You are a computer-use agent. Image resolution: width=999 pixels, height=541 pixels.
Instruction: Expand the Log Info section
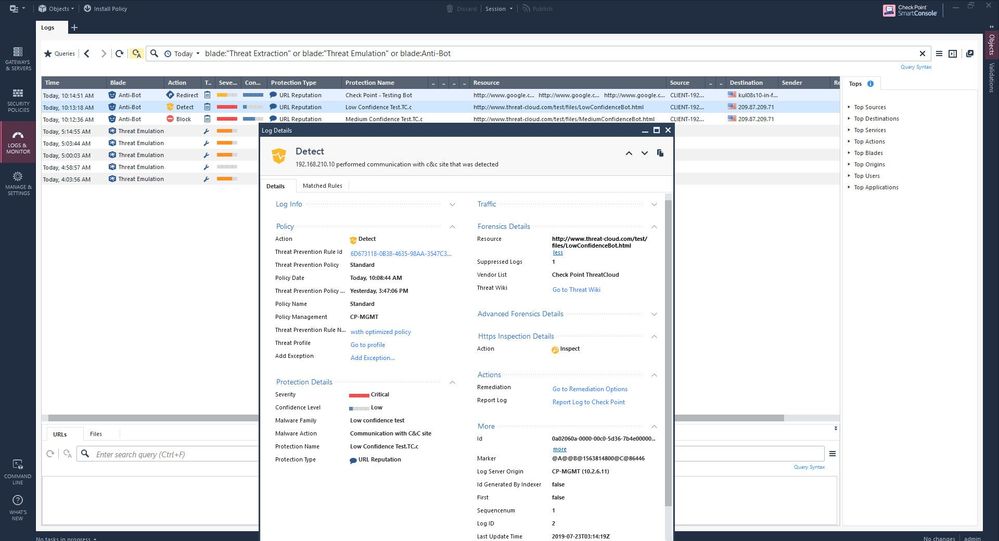[452, 205]
